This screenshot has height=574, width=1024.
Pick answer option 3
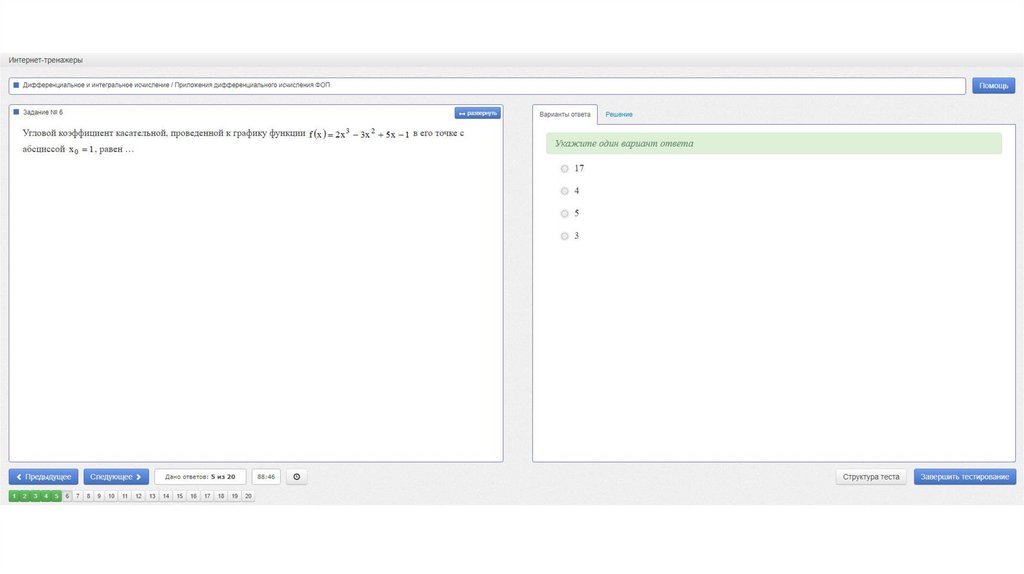coord(565,236)
